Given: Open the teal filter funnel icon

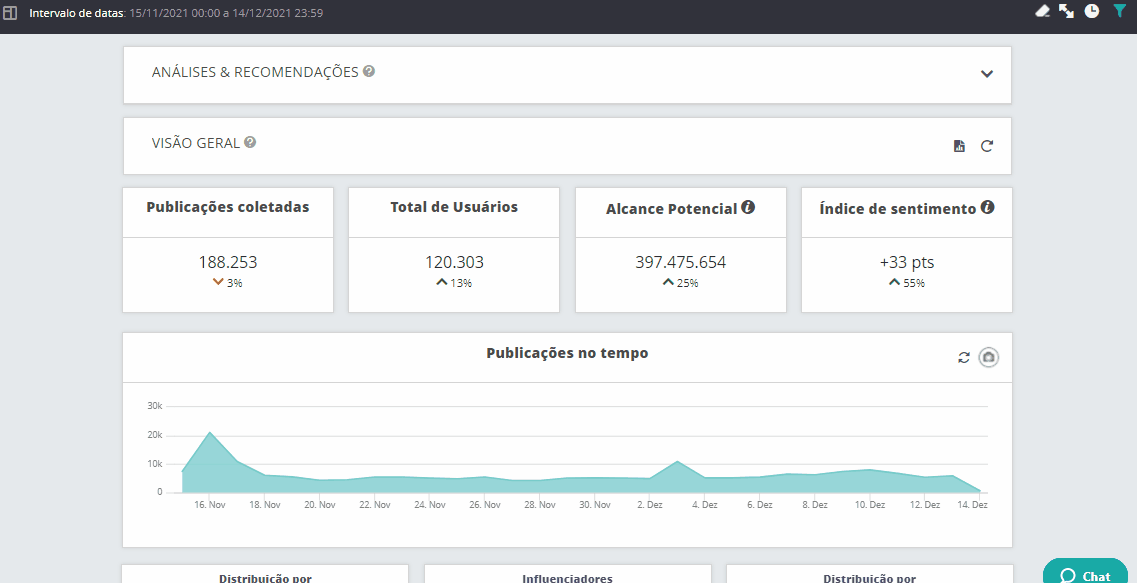Looking at the screenshot, I should [x=1120, y=11].
